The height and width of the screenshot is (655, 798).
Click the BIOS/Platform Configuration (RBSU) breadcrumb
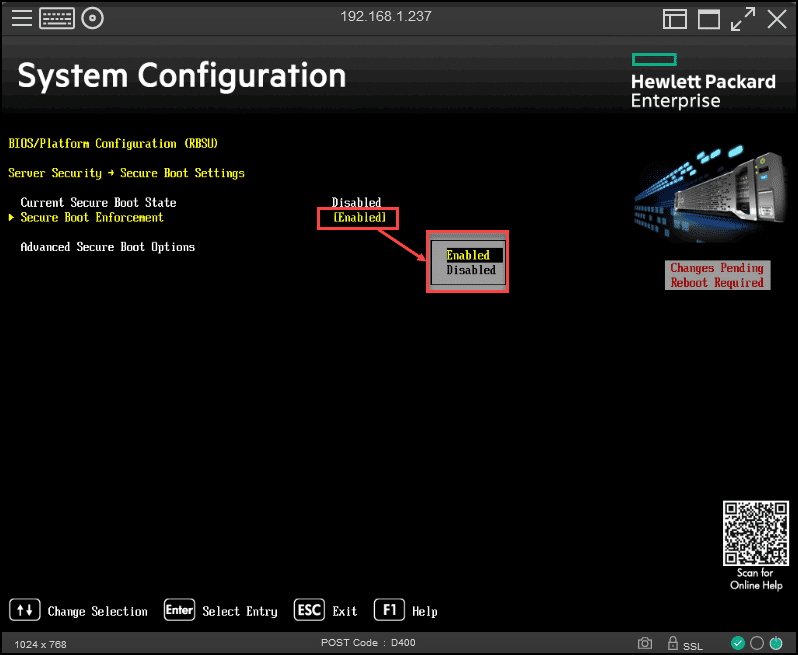click(113, 144)
